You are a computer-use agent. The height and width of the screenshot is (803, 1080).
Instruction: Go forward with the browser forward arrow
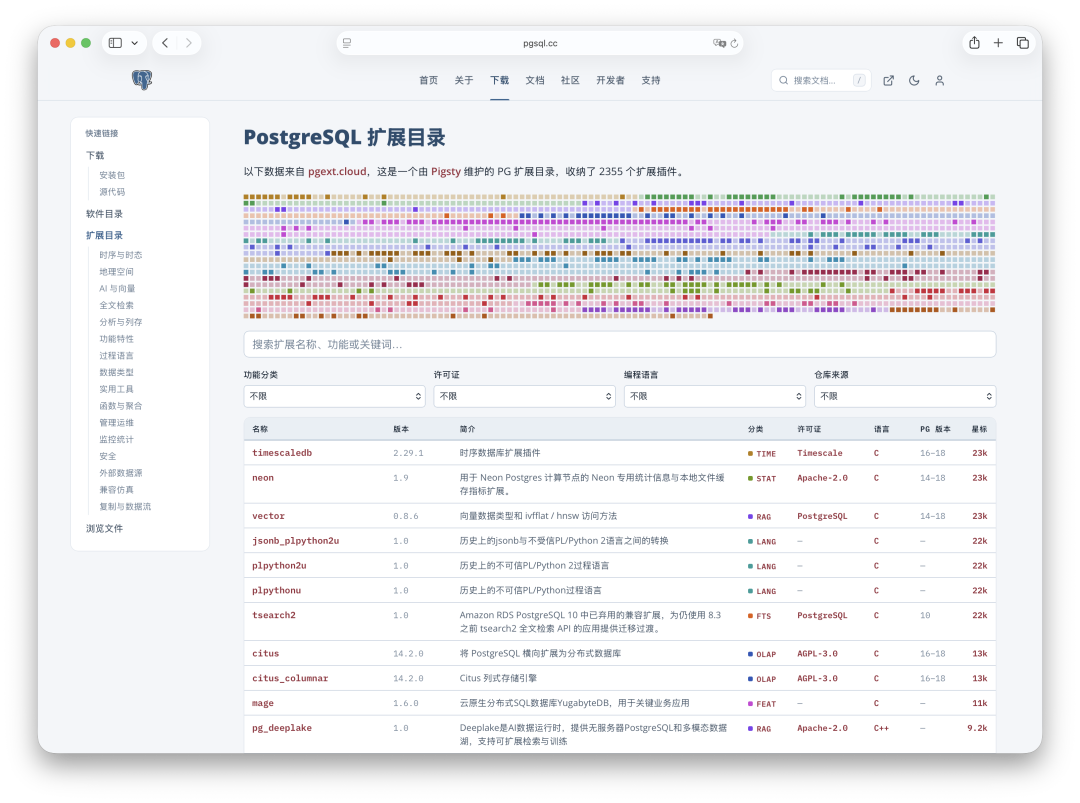click(189, 43)
